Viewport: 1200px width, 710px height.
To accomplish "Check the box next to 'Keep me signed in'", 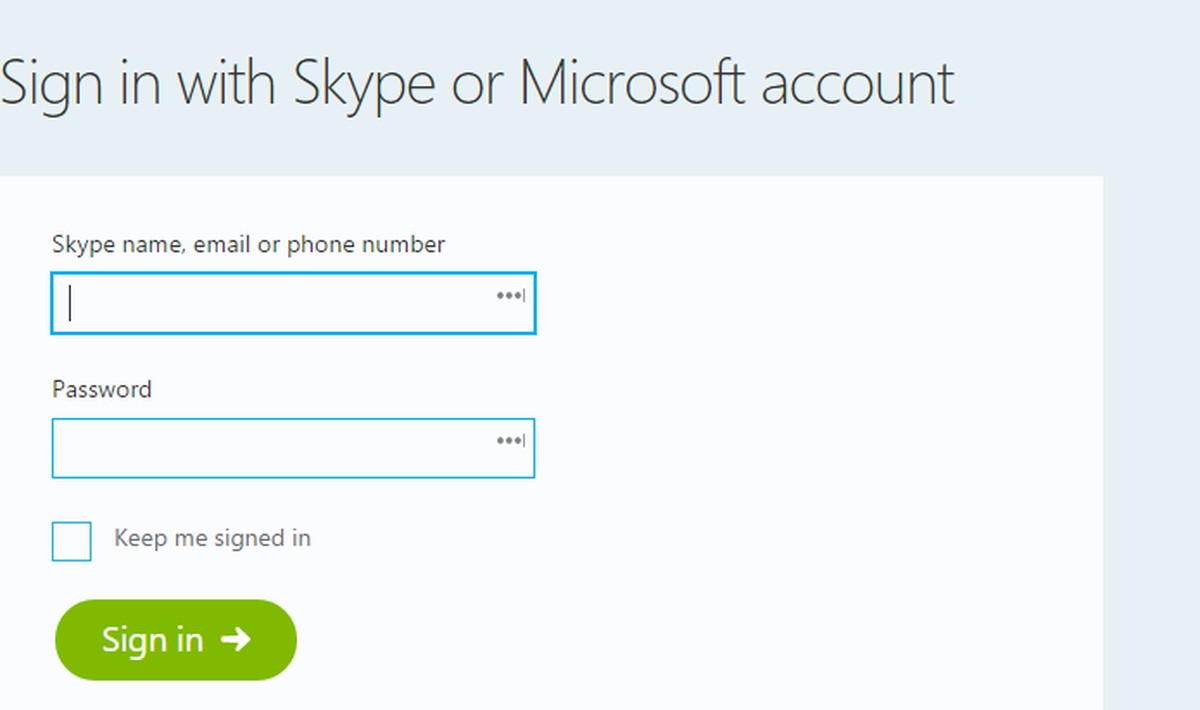I will pos(71,541).
